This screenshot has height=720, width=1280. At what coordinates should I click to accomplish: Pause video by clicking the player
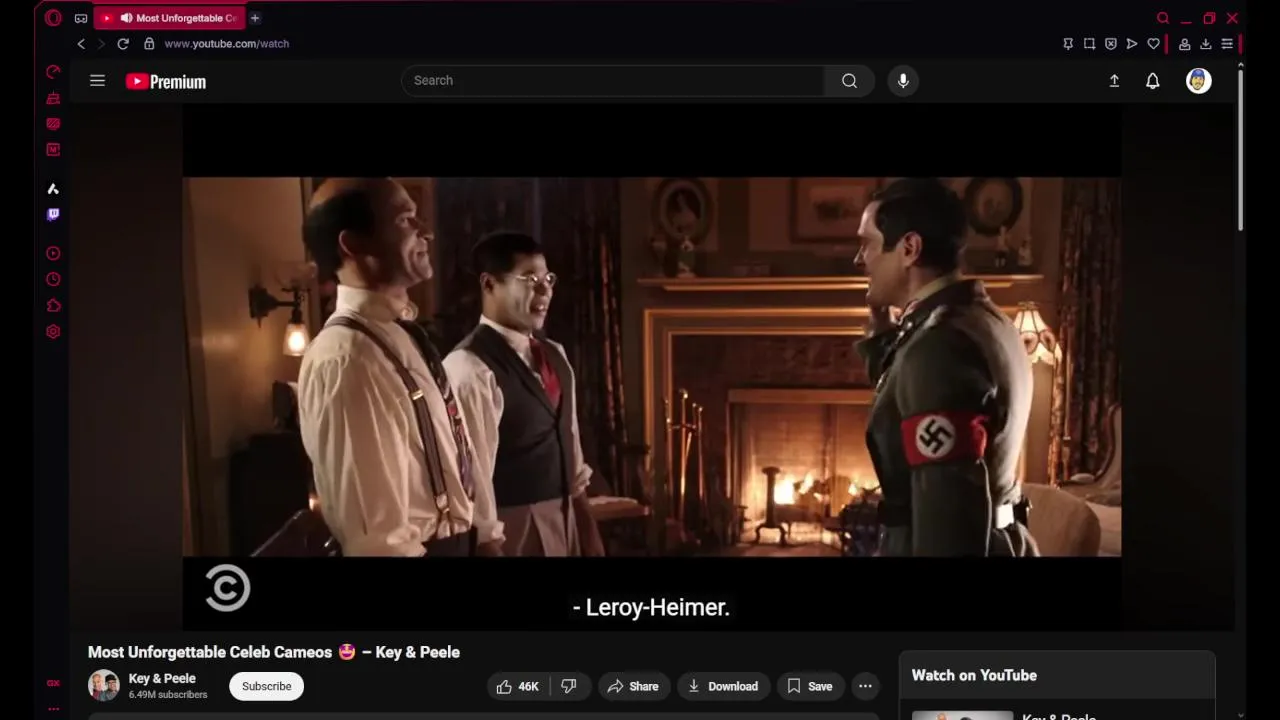pos(651,366)
